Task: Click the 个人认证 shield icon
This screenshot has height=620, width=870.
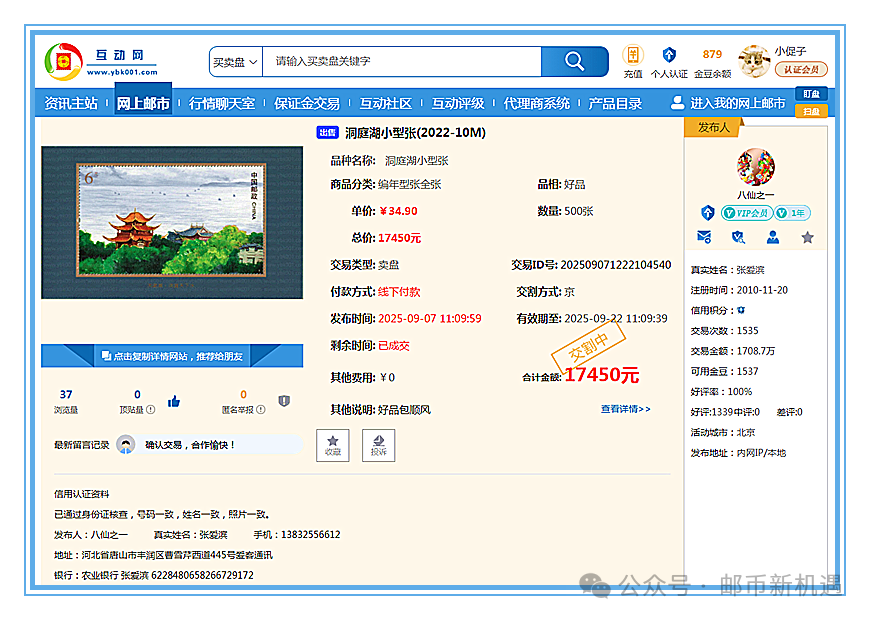Action: click(669, 55)
